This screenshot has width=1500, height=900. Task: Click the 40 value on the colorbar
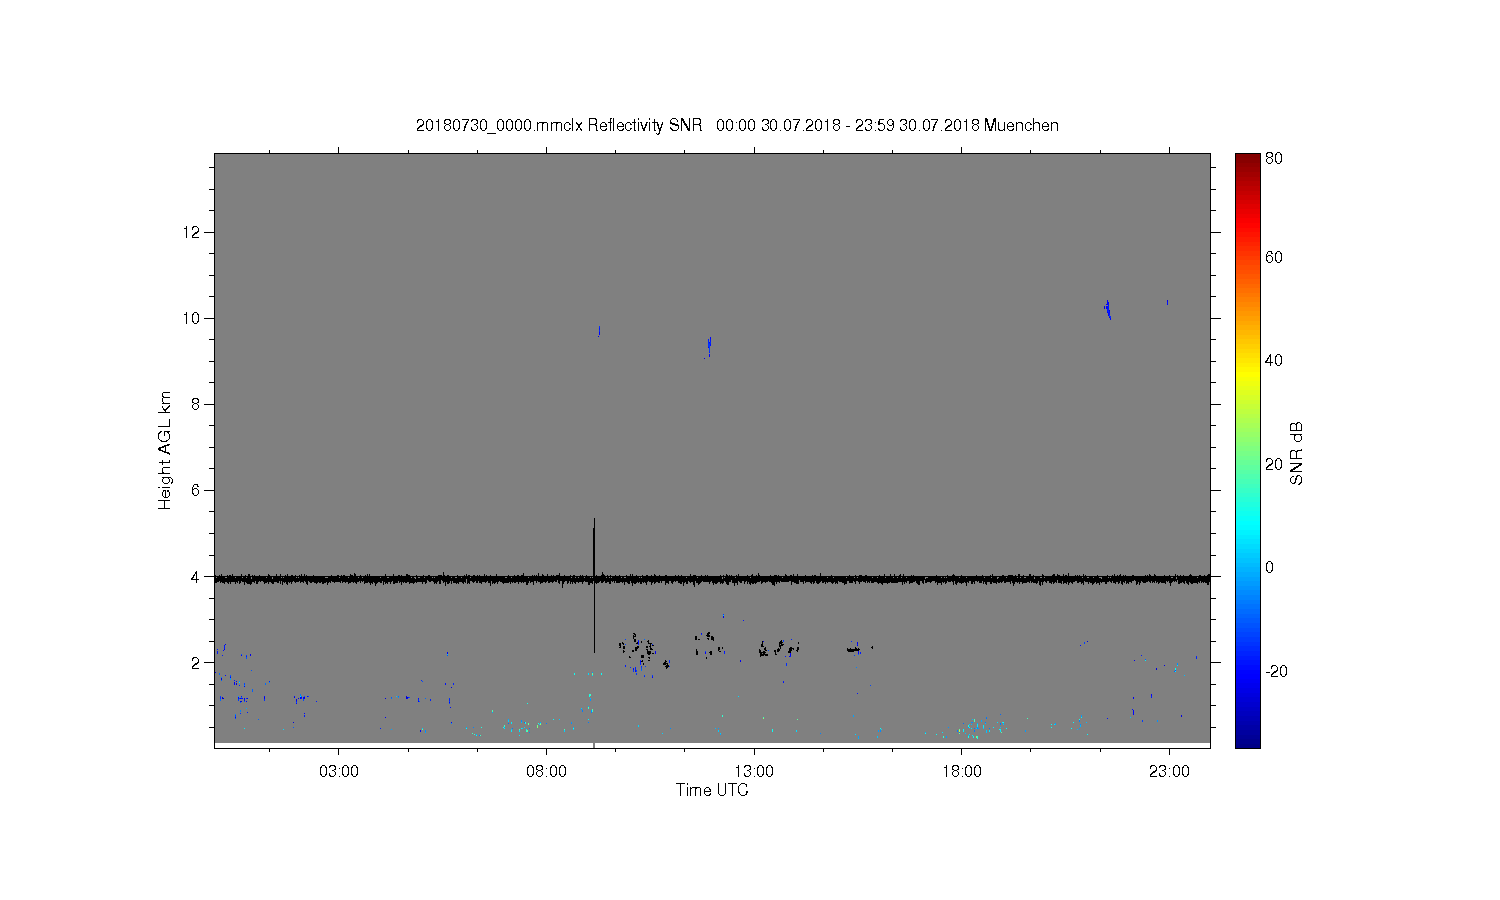pos(1274,361)
